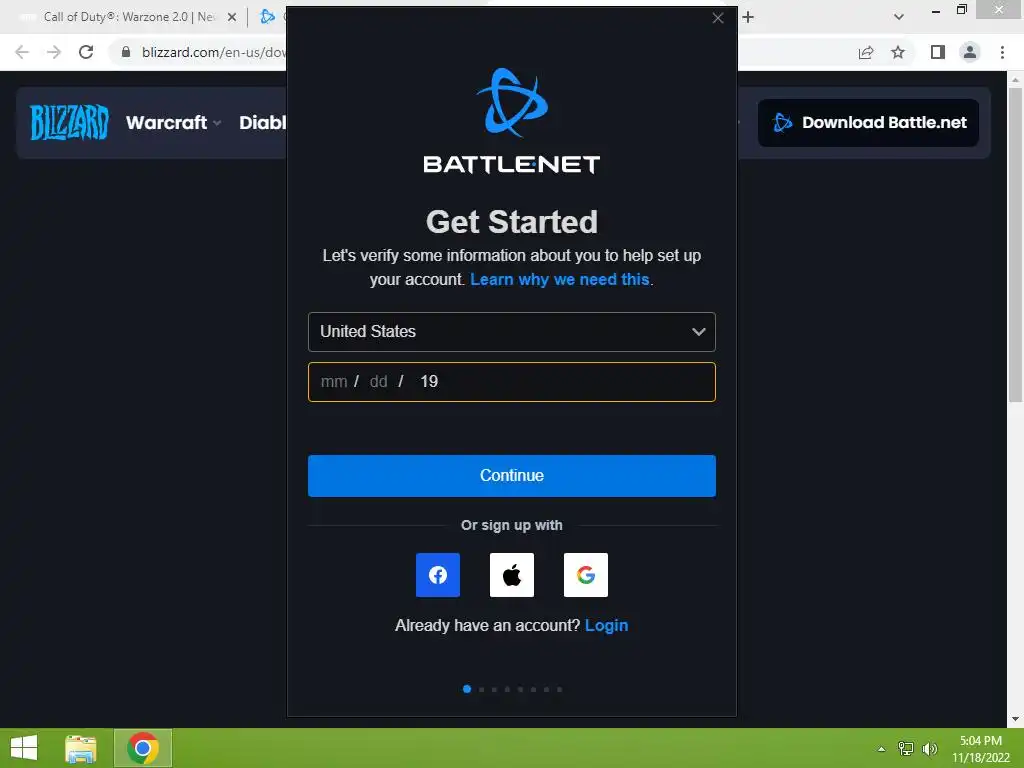The height and width of the screenshot is (768, 1024).
Task: Click the network tray icon
Action: point(906,748)
